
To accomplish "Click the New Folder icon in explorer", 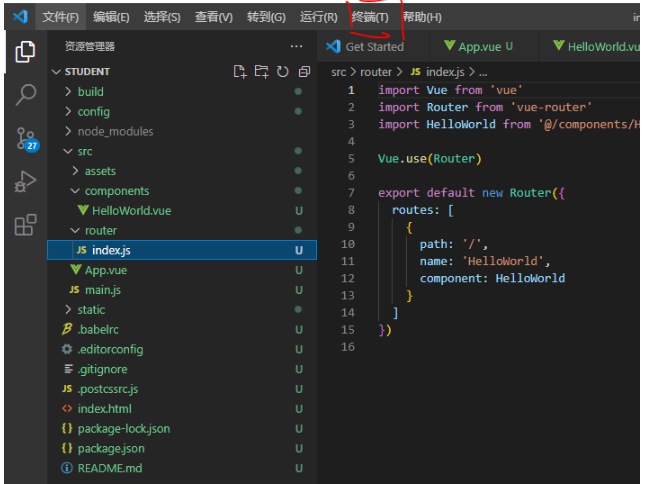I will [x=261, y=72].
